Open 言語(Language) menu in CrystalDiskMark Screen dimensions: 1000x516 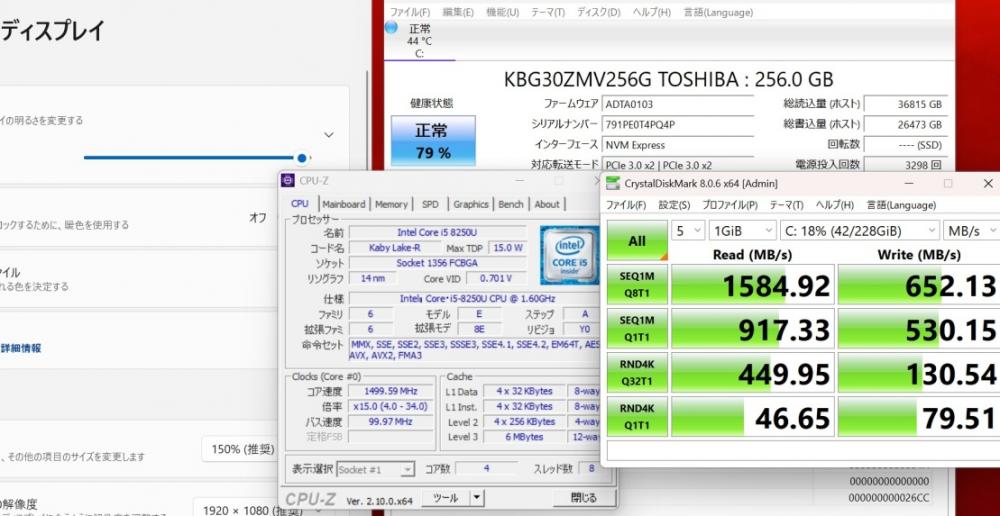pyautogui.click(x=901, y=205)
